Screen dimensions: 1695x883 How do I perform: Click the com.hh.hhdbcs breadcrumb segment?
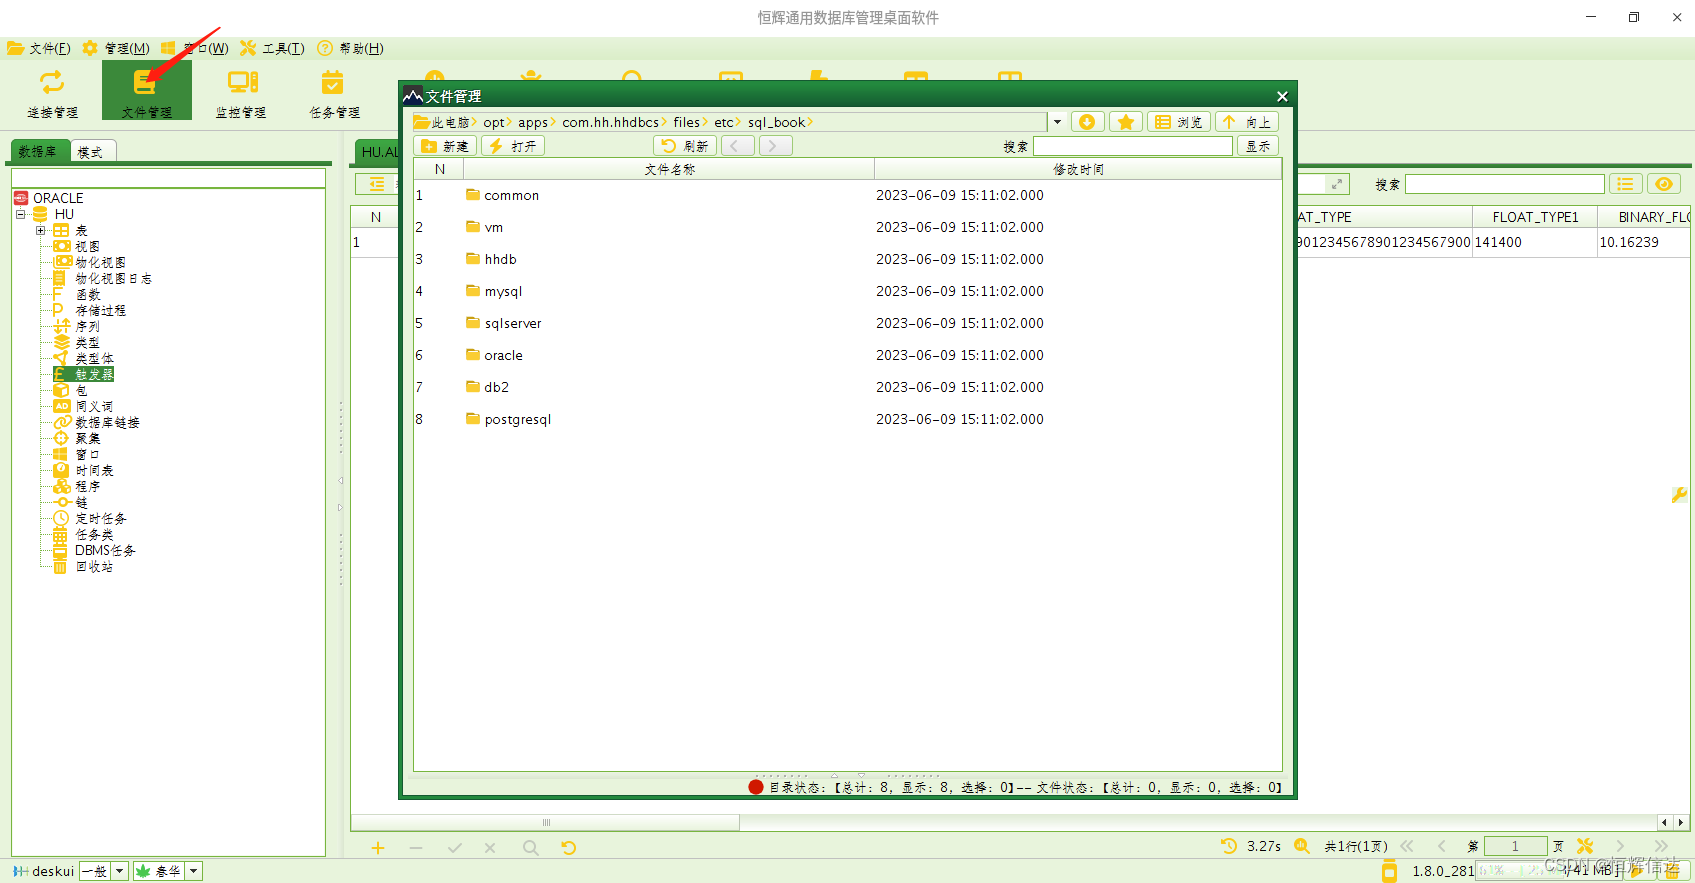(610, 122)
